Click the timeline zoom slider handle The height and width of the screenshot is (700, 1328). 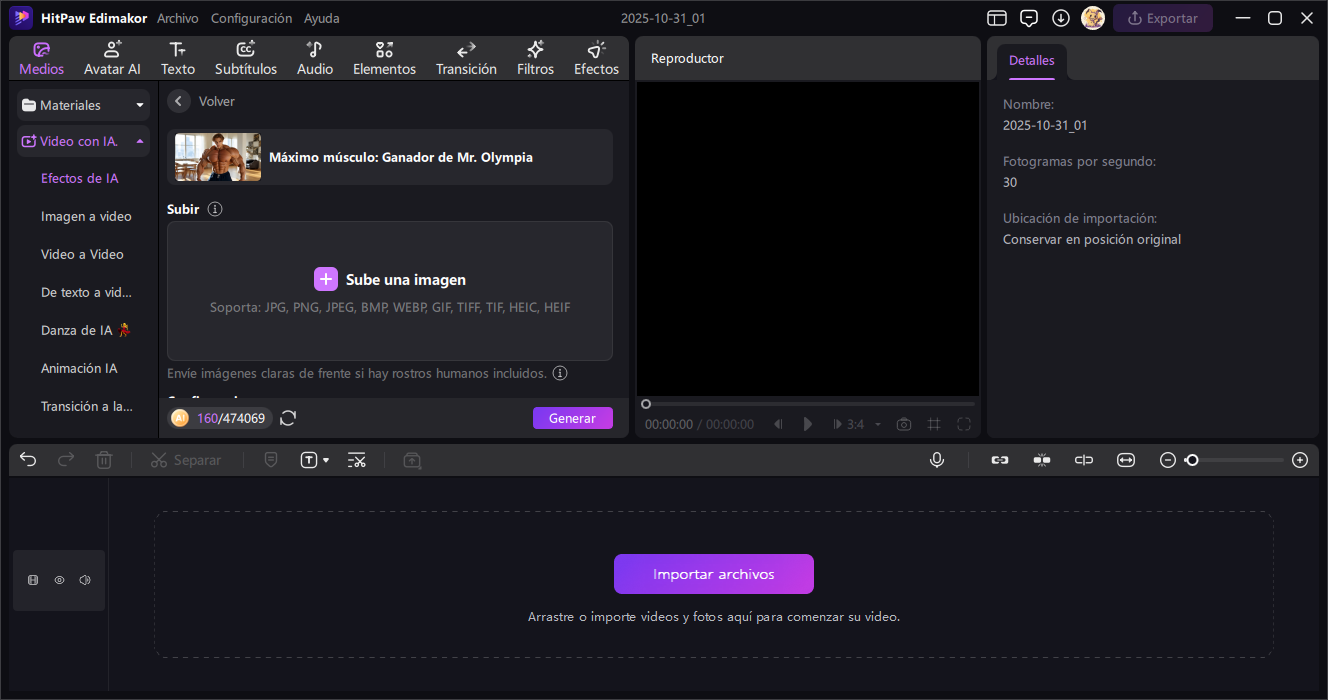(x=1192, y=460)
